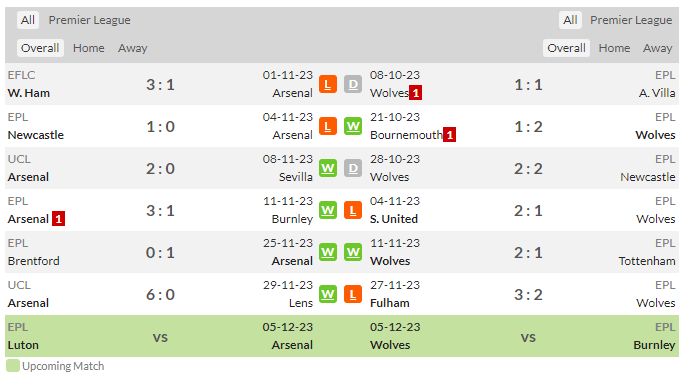Click red card indicator beside Arsenal vs Burnley

[58, 218]
